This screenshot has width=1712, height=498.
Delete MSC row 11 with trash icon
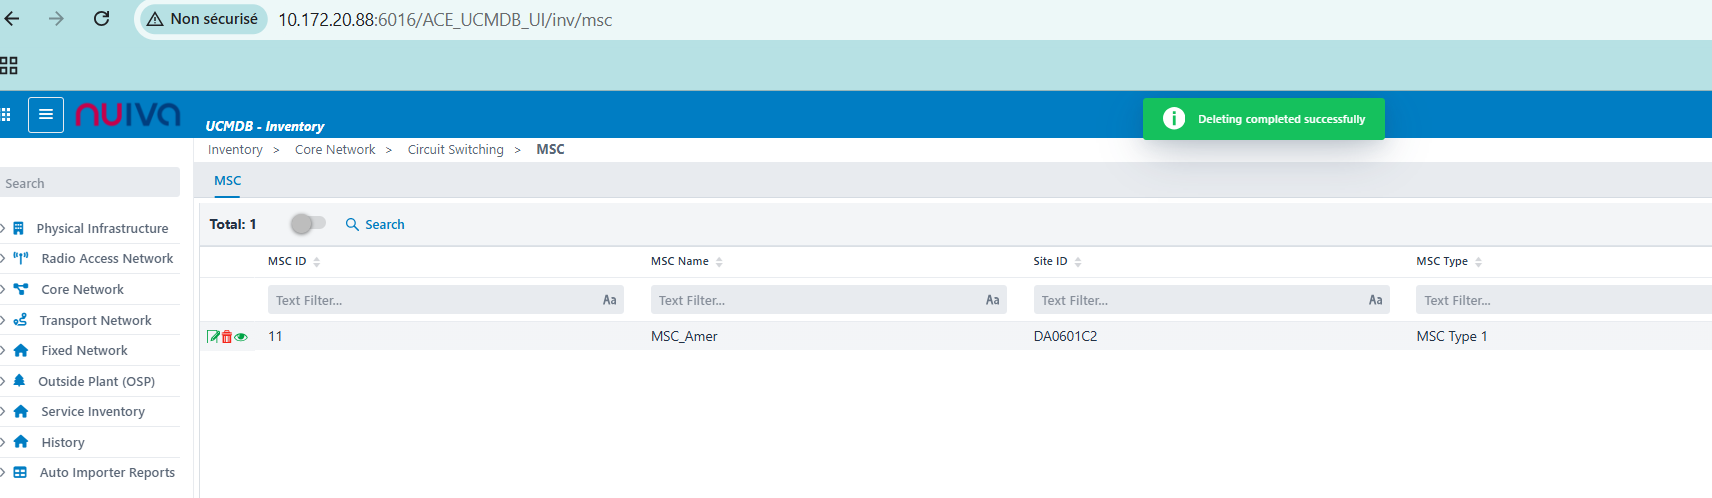pos(227,337)
